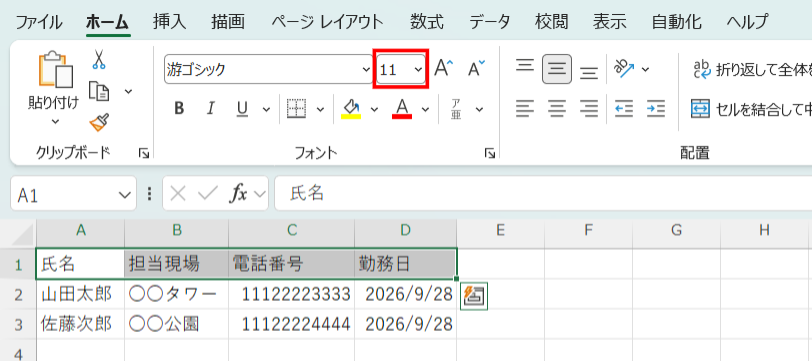Screen dimensions: 812x361
Task: Click the formula bar showing 氏名
Action: point(543,194)
